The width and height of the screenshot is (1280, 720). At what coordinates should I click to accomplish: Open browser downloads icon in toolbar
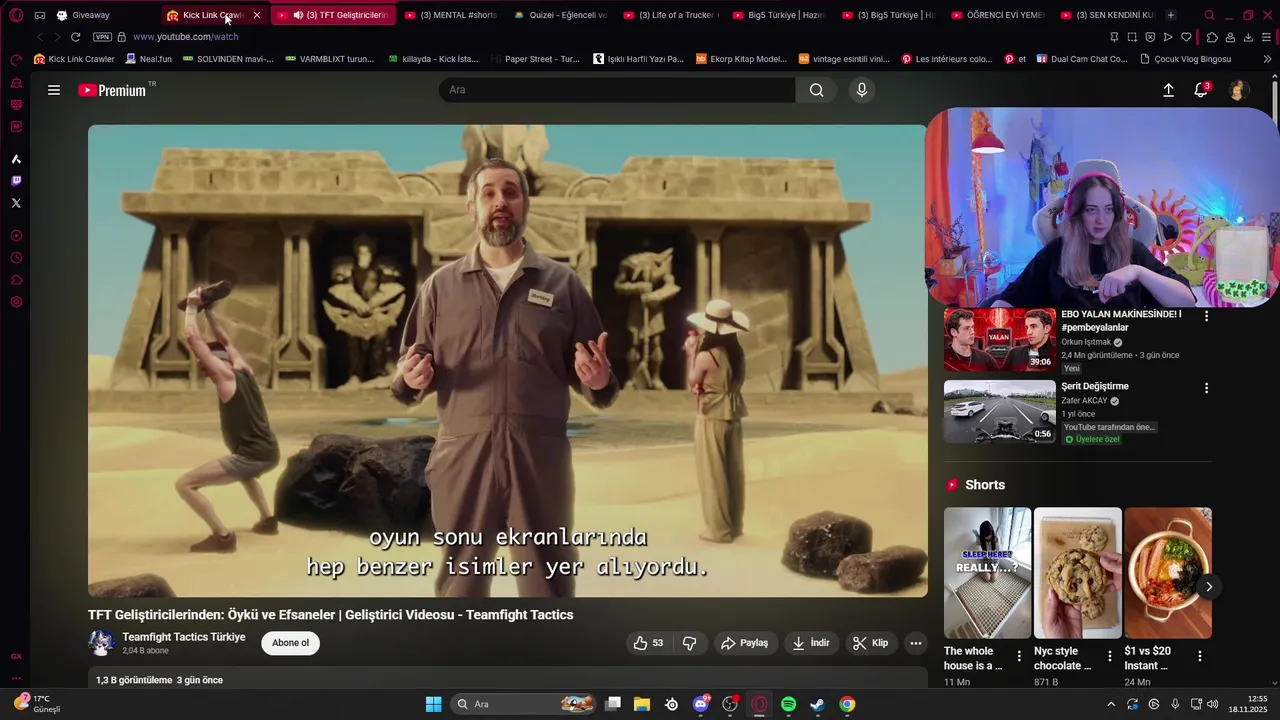[1248, 37]
